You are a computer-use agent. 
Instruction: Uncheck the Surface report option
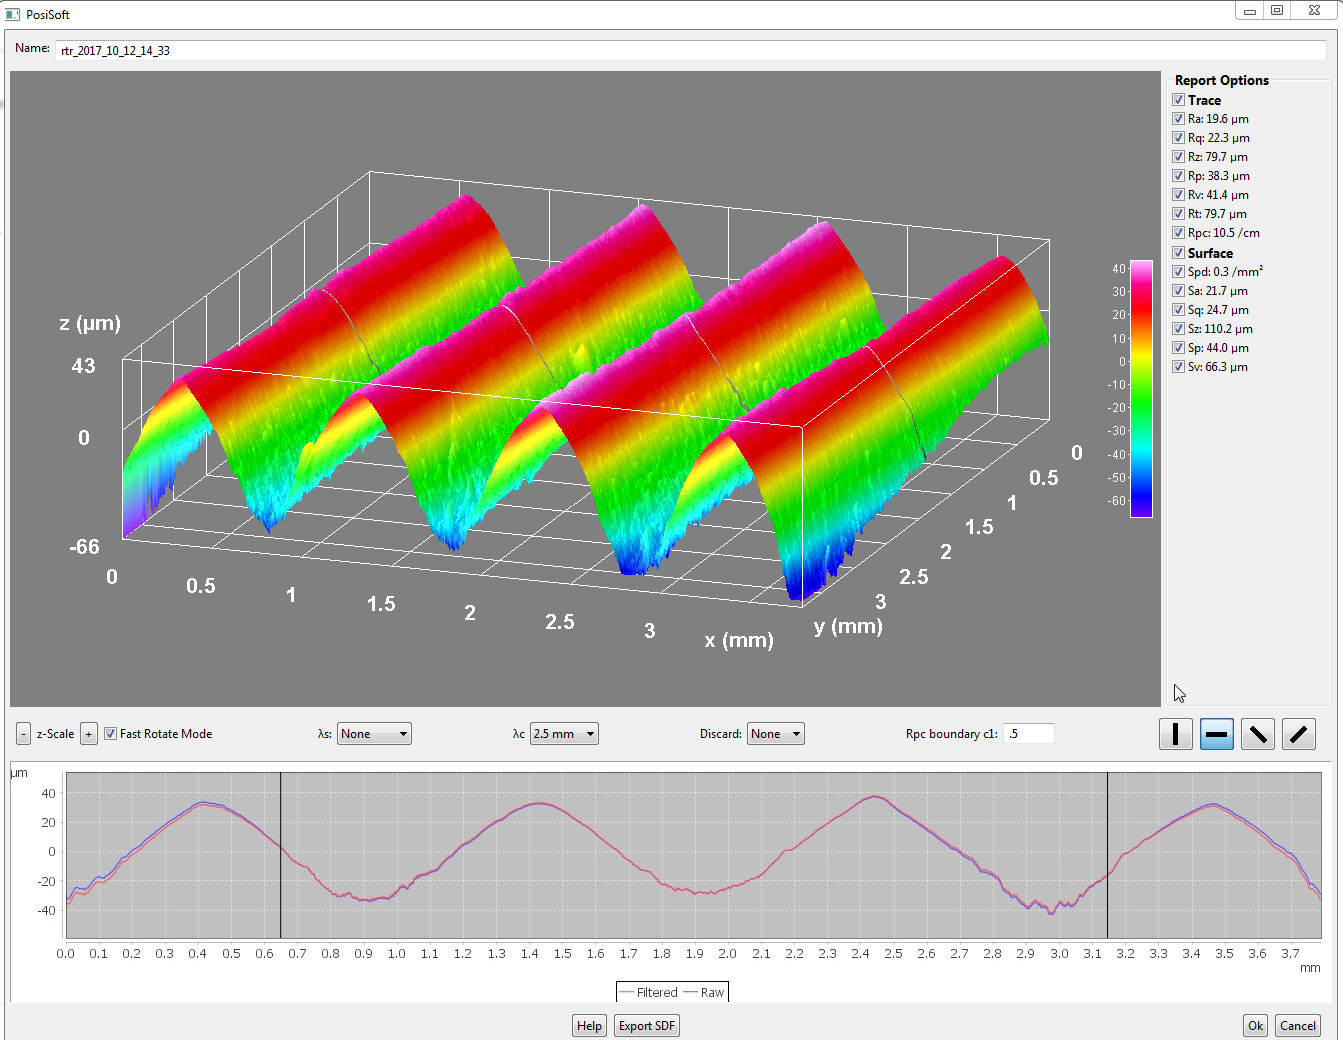tap(1178, 253)
